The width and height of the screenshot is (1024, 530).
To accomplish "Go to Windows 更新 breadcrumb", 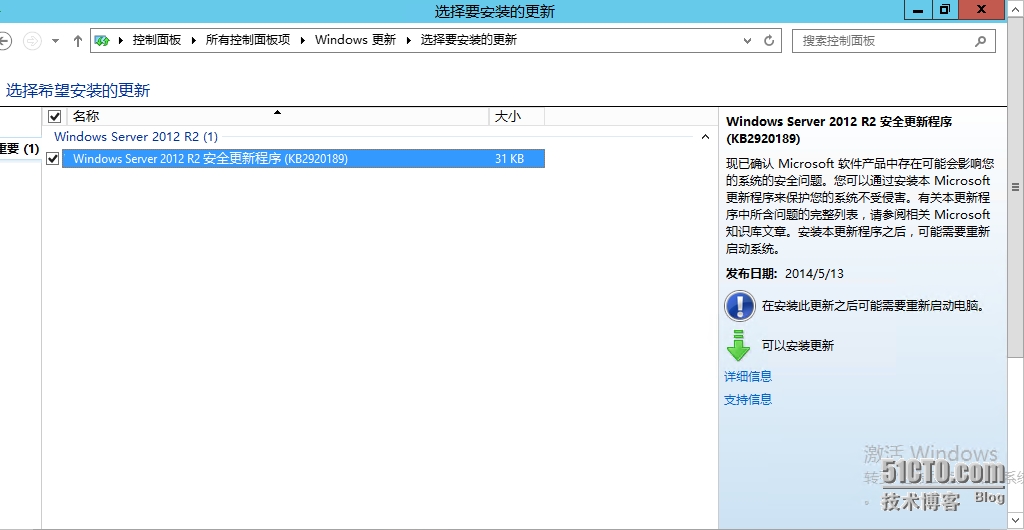I will [x=355, y=40].
